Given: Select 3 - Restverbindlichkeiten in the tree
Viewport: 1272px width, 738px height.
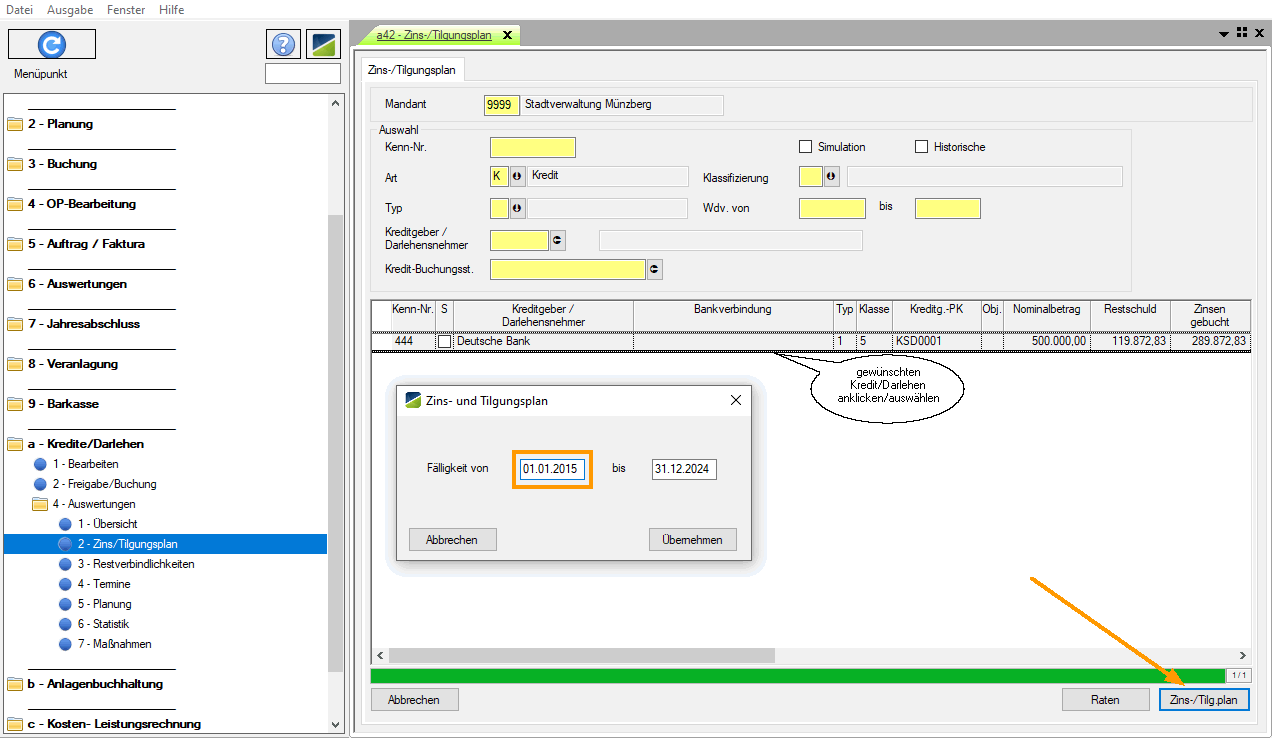Looking at the screenshot, I should [x=135, y=564].
